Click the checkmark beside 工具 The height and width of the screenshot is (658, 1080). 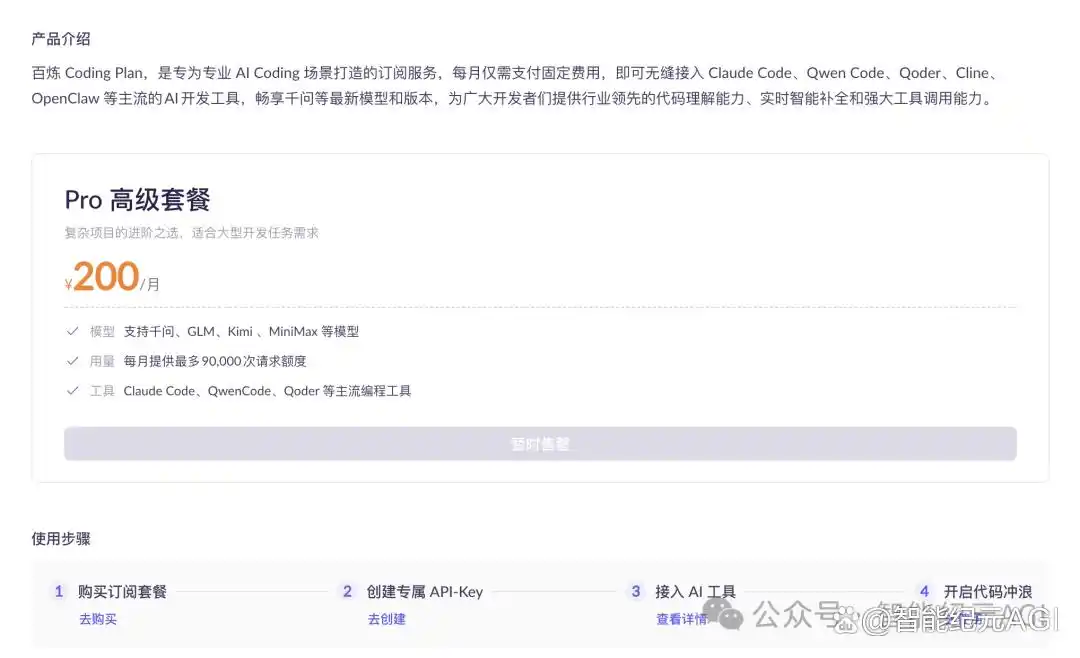72,391
